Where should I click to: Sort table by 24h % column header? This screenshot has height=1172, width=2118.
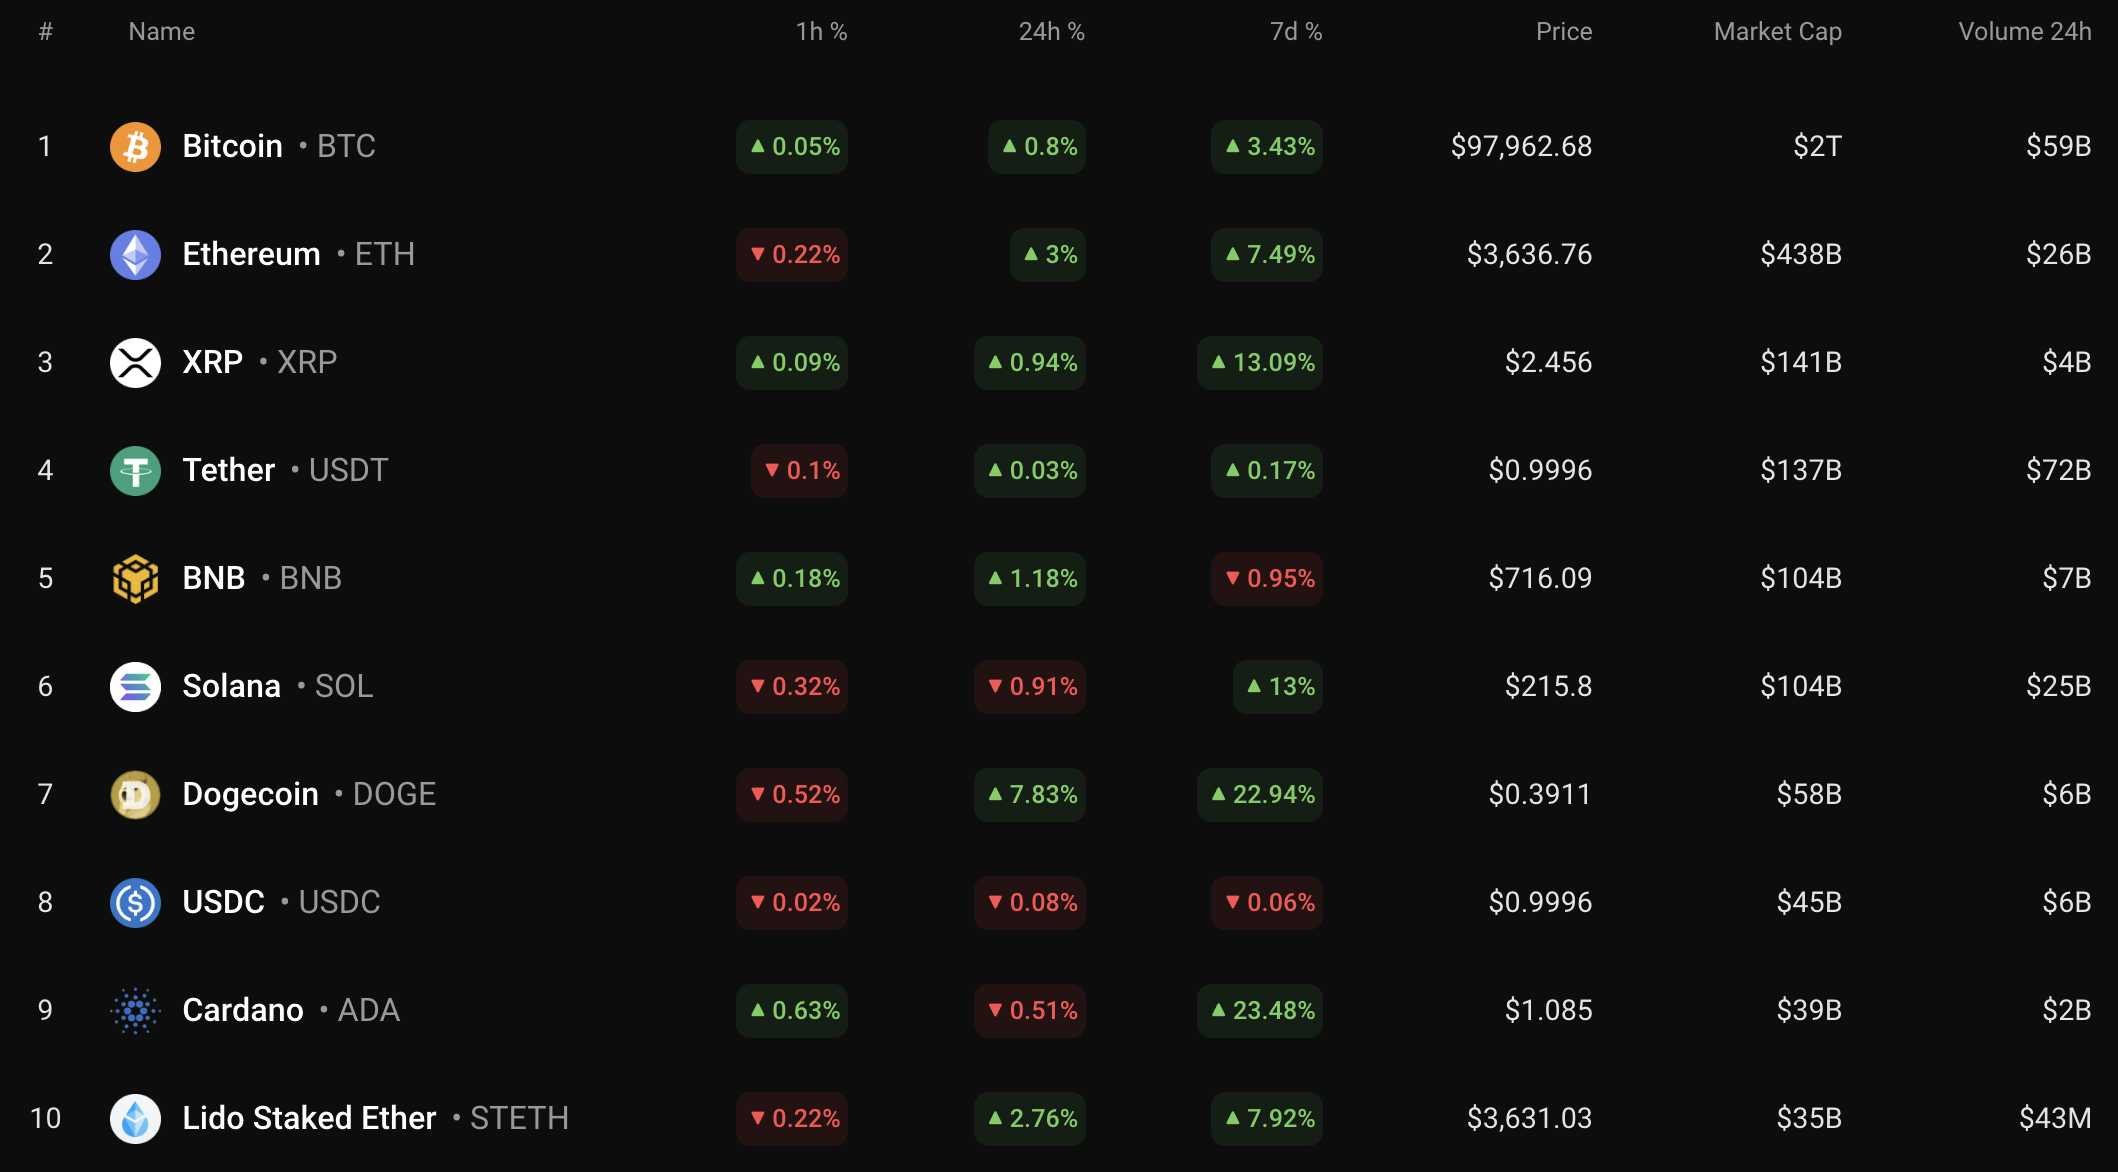point(1051,32)
